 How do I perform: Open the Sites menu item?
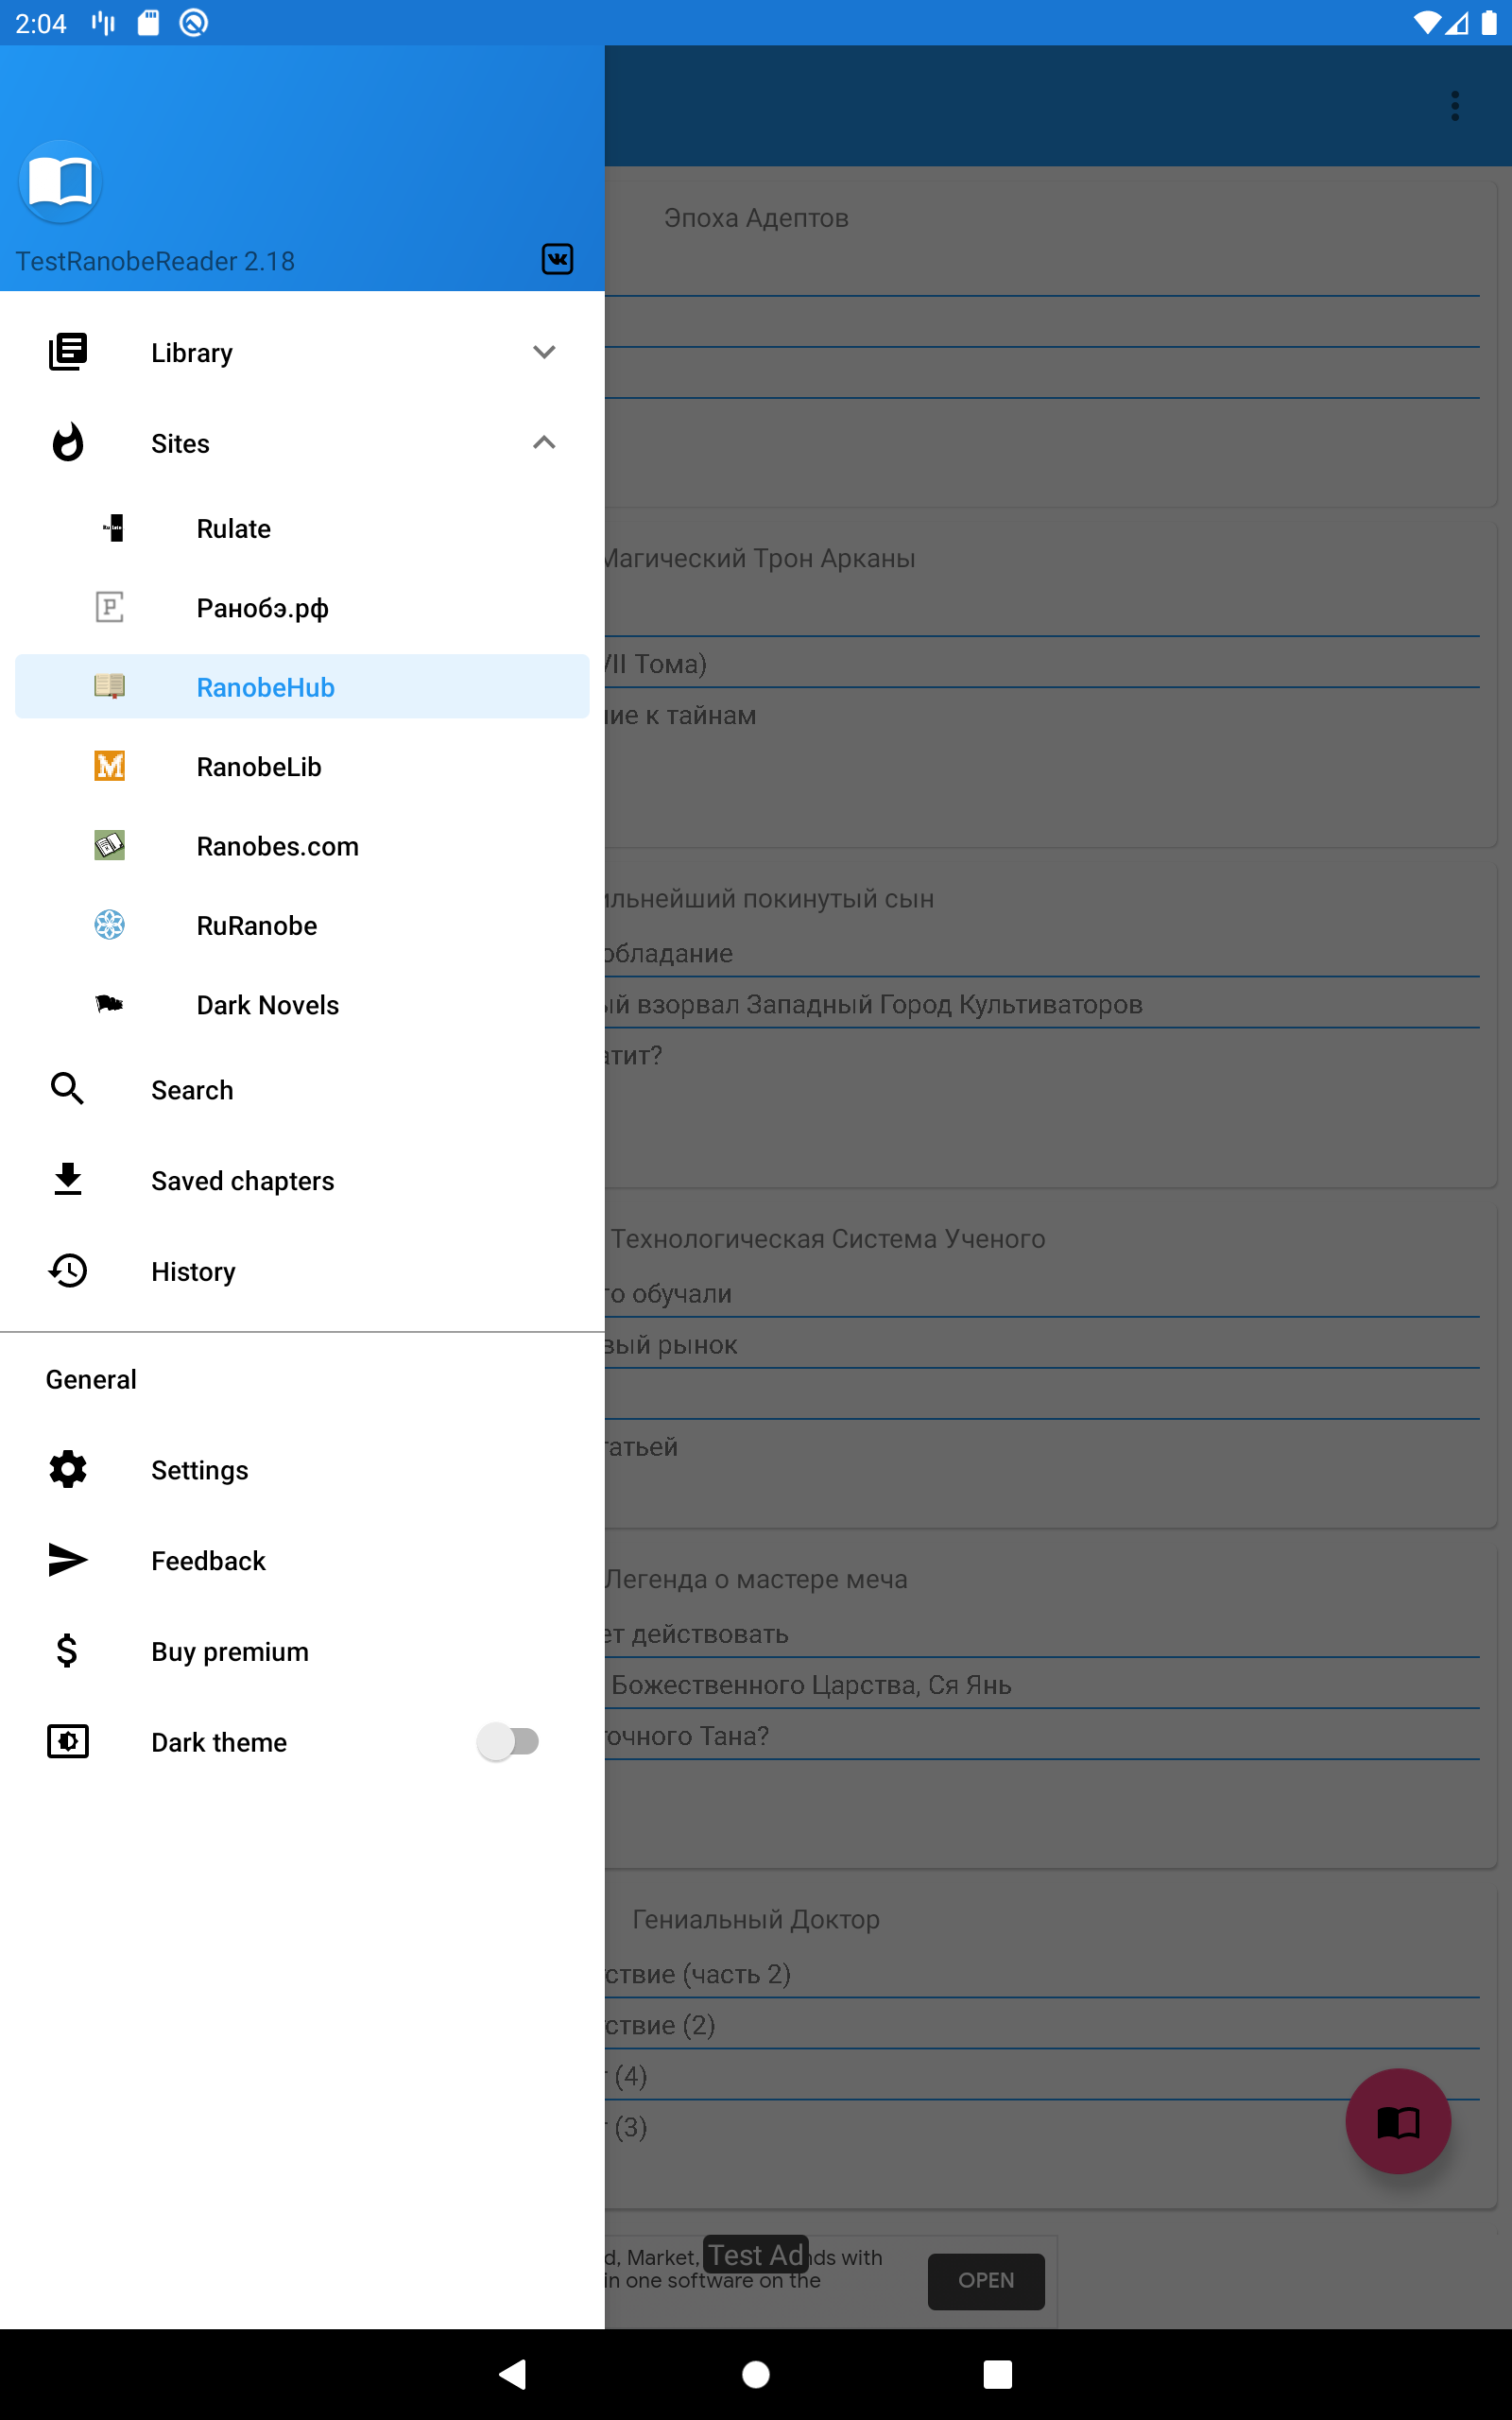point(302,443)
